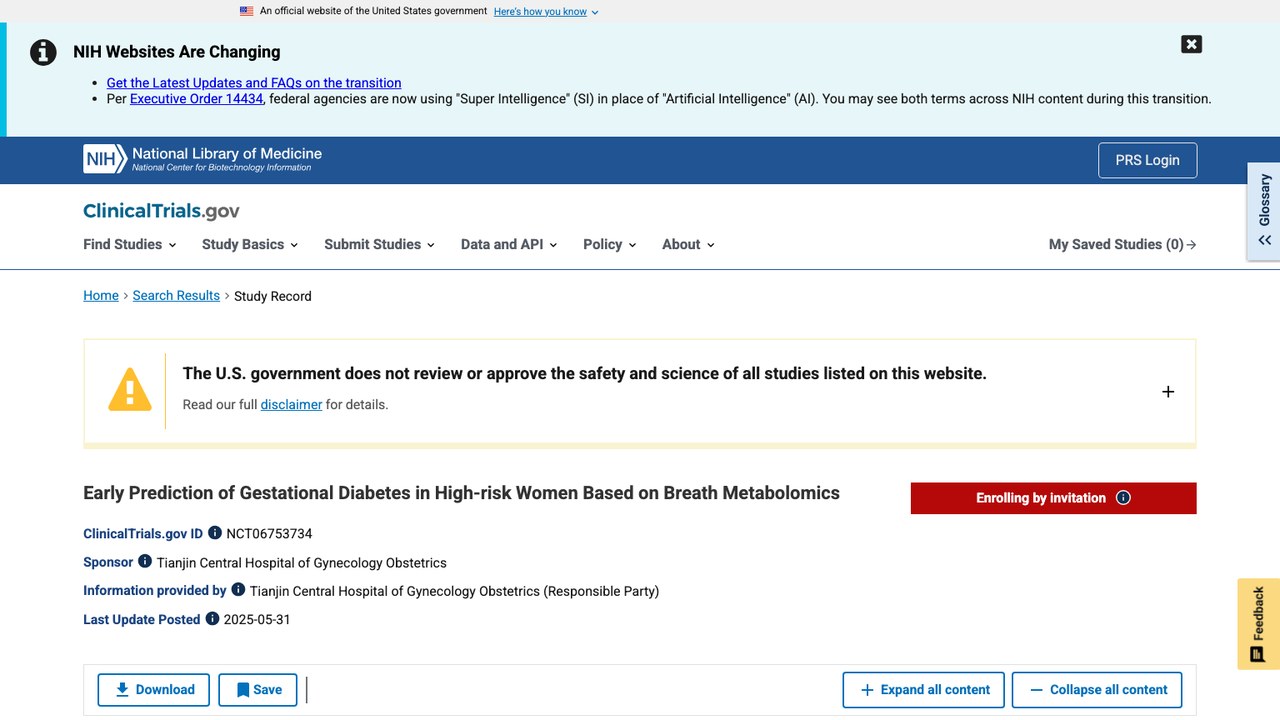1280x720 pixels.
Task: Click info icon beside Last Update Posted
Action: [x=212, y=619]
